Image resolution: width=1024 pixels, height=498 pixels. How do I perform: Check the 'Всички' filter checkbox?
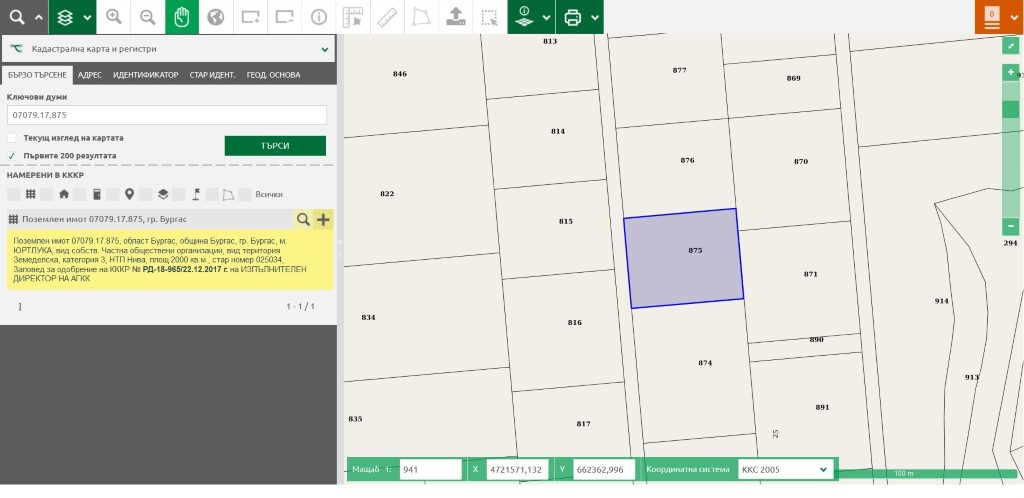tap(246, 194)
